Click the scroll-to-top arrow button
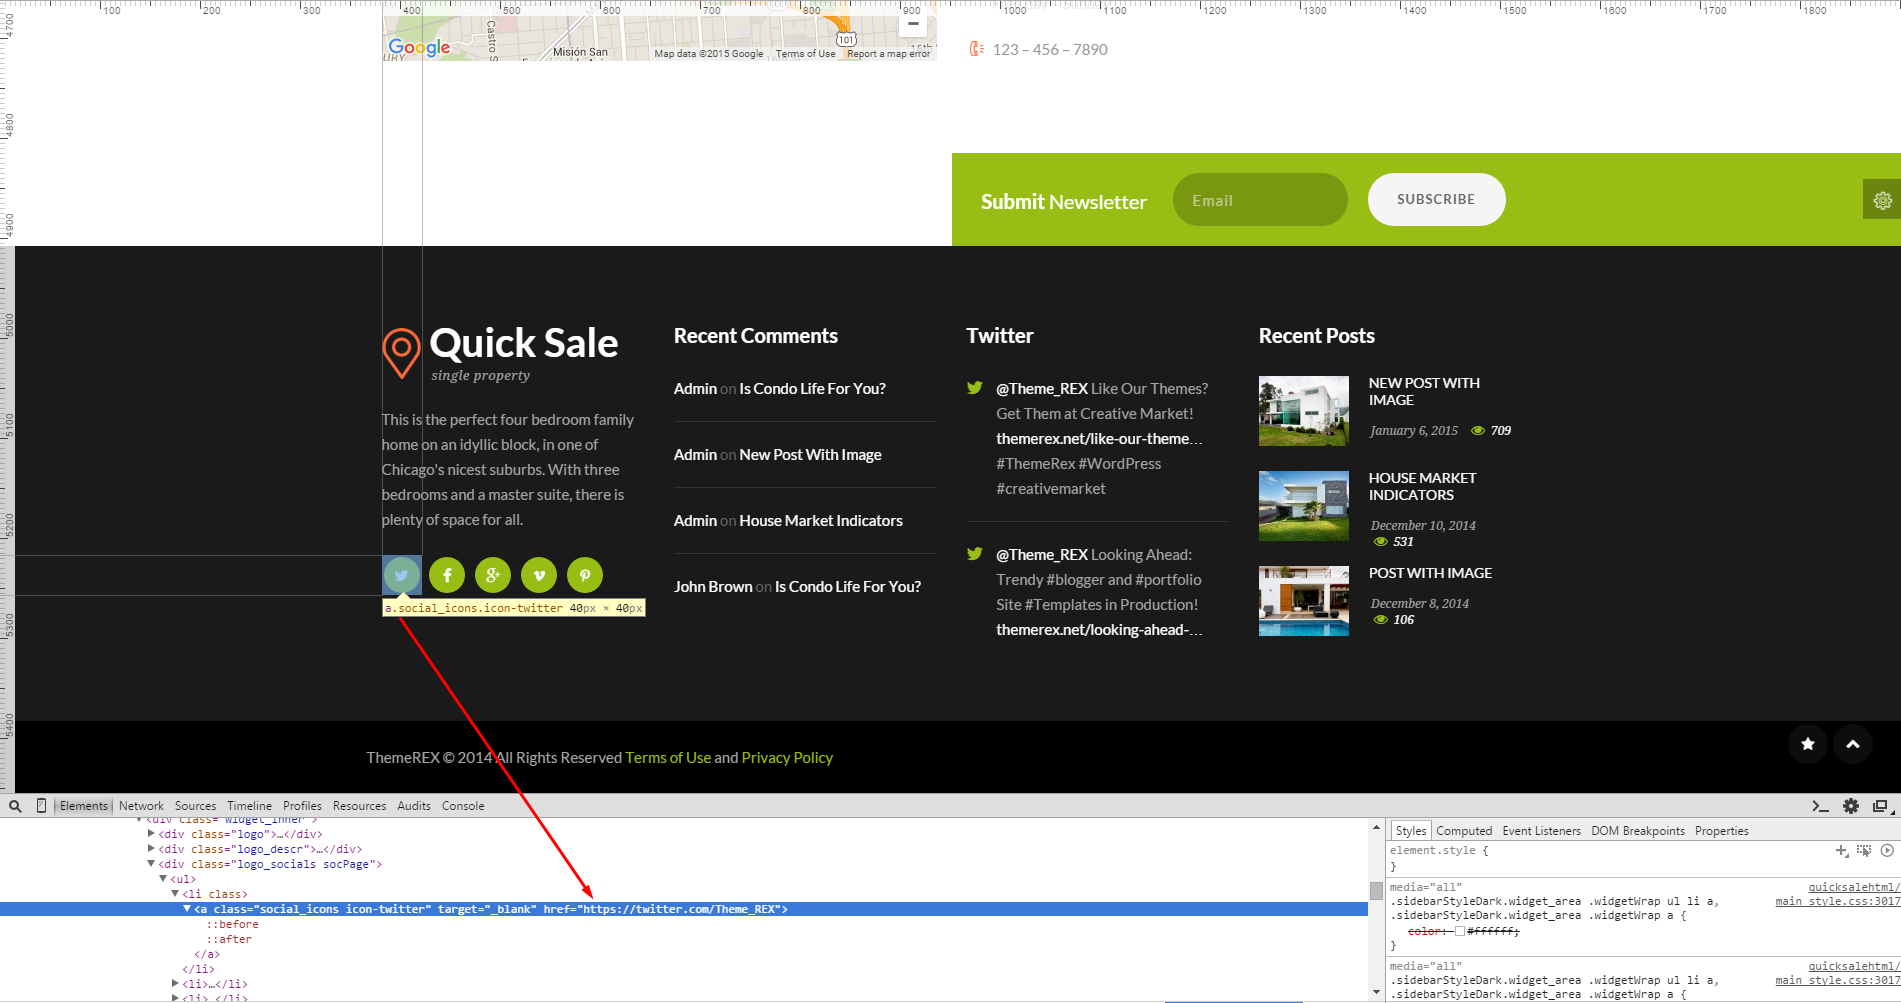1901x1003 pixels. 1853,744
